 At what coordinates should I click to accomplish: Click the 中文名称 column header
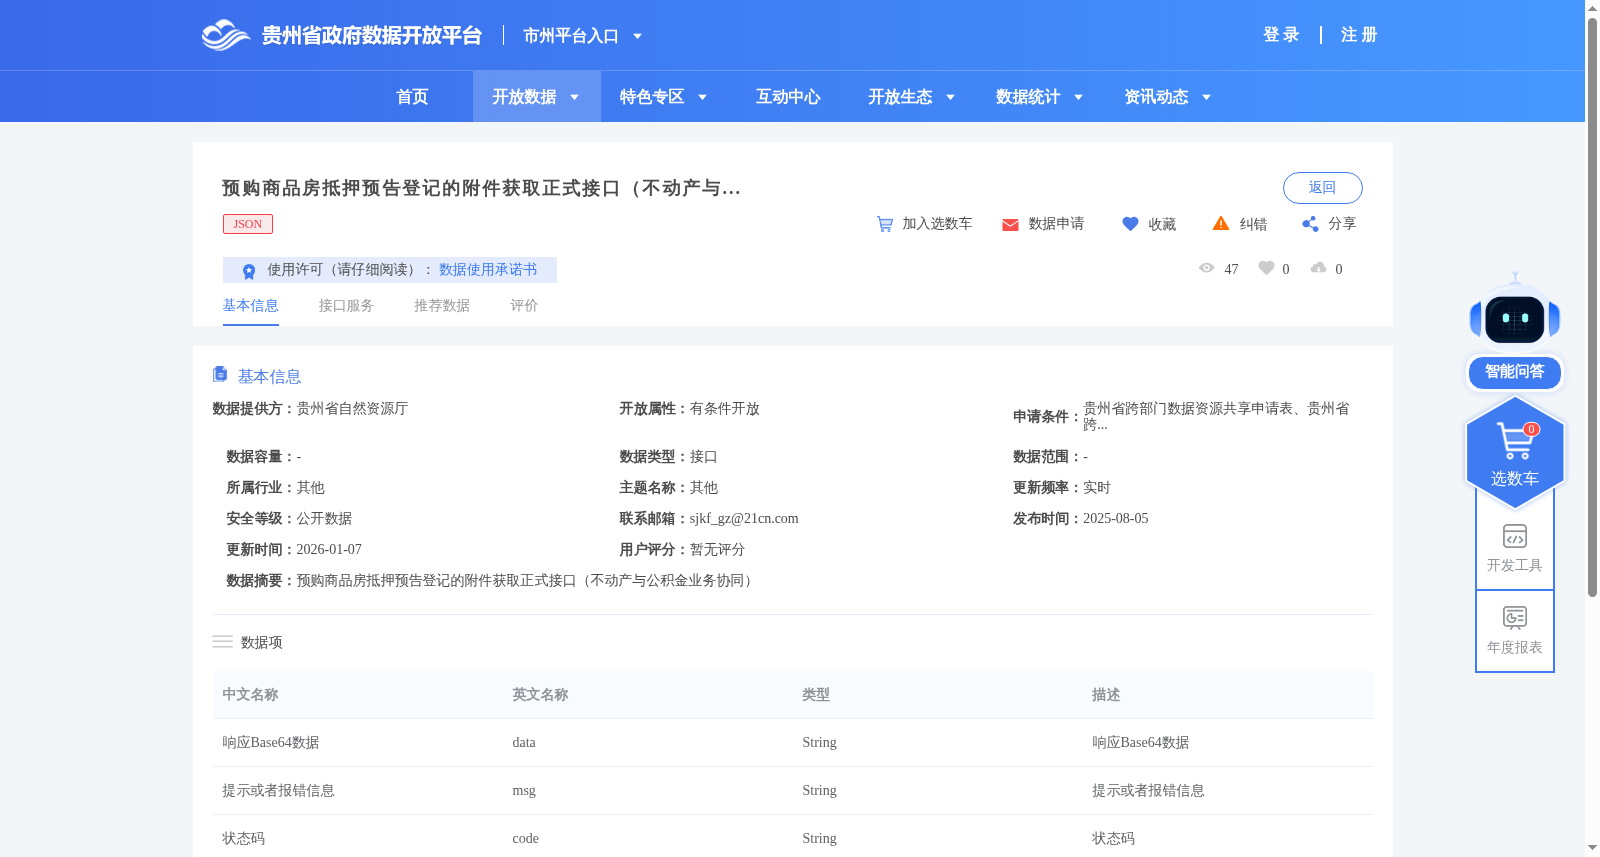pos(250,695)
